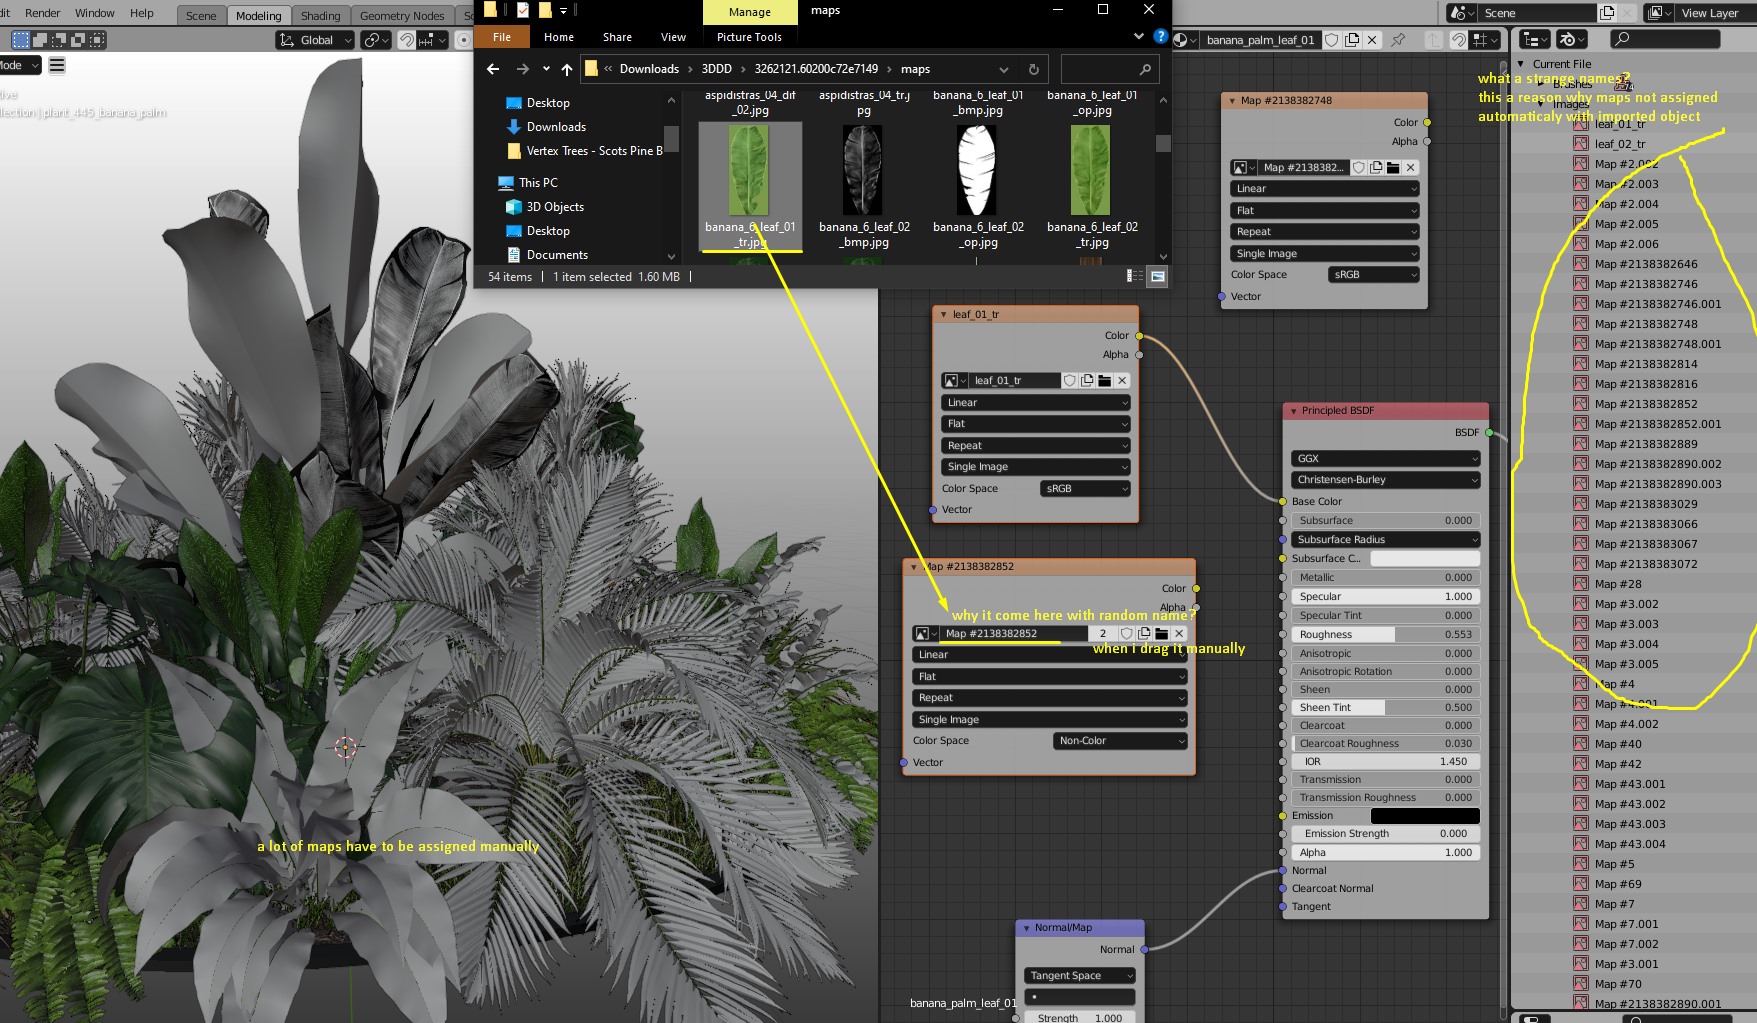Click the outliner search field

(x=1665, y=39)
